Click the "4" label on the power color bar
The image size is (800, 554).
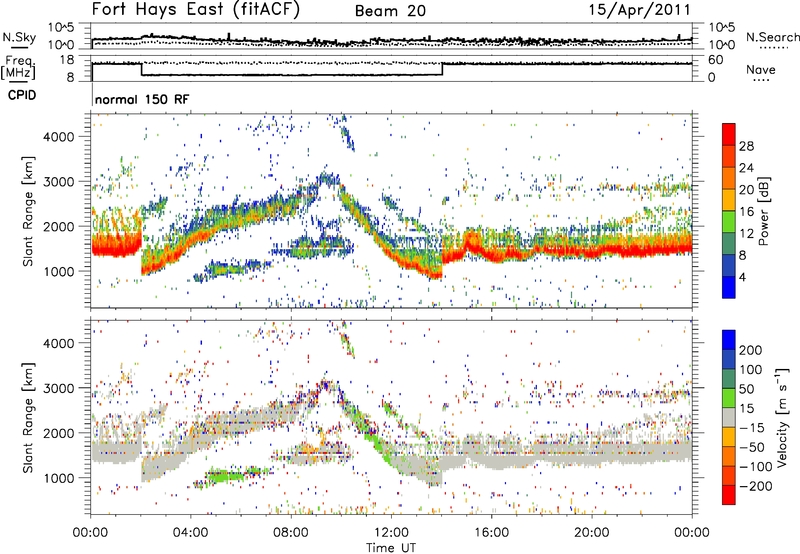(x=742, y=277)
